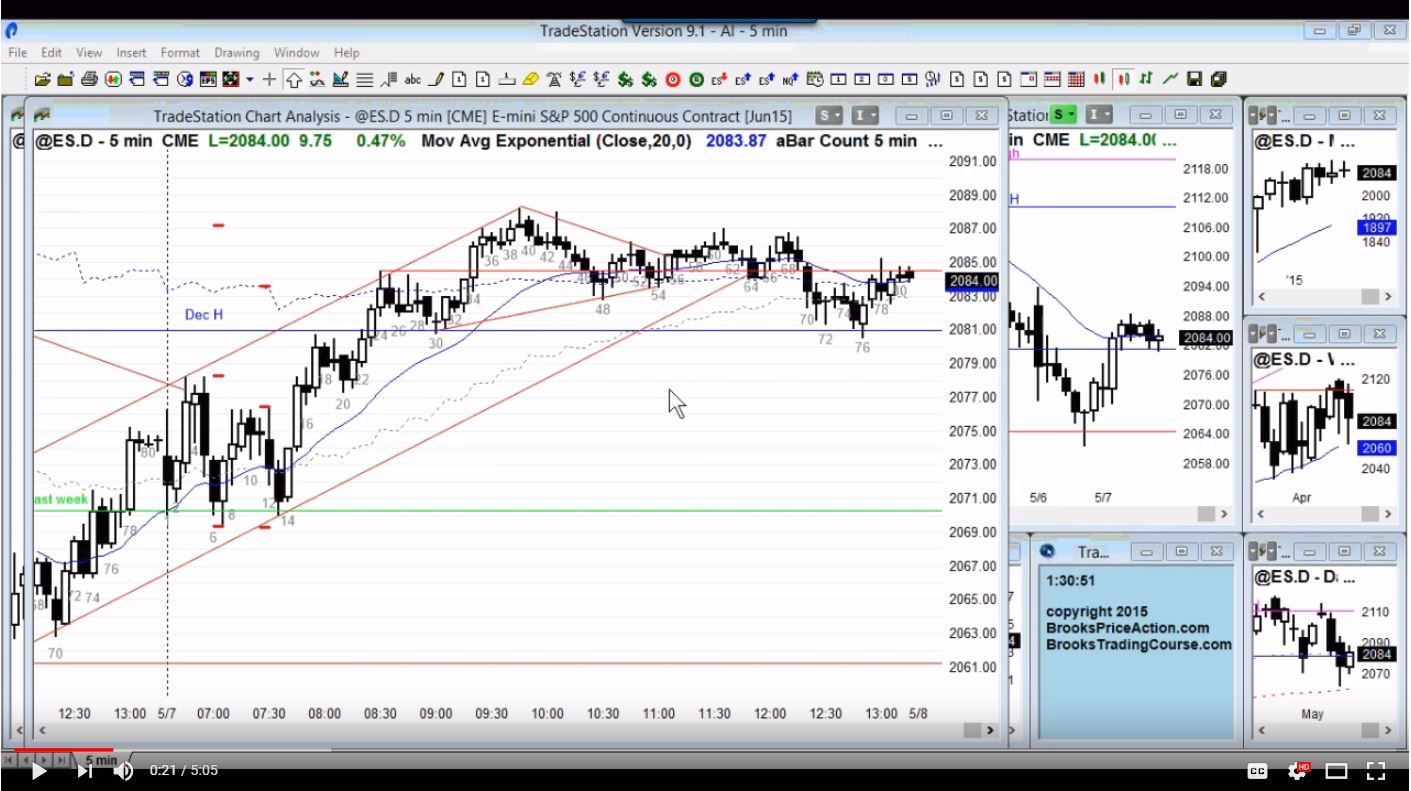Click right scroll arrow of main chart

point(990,730)
